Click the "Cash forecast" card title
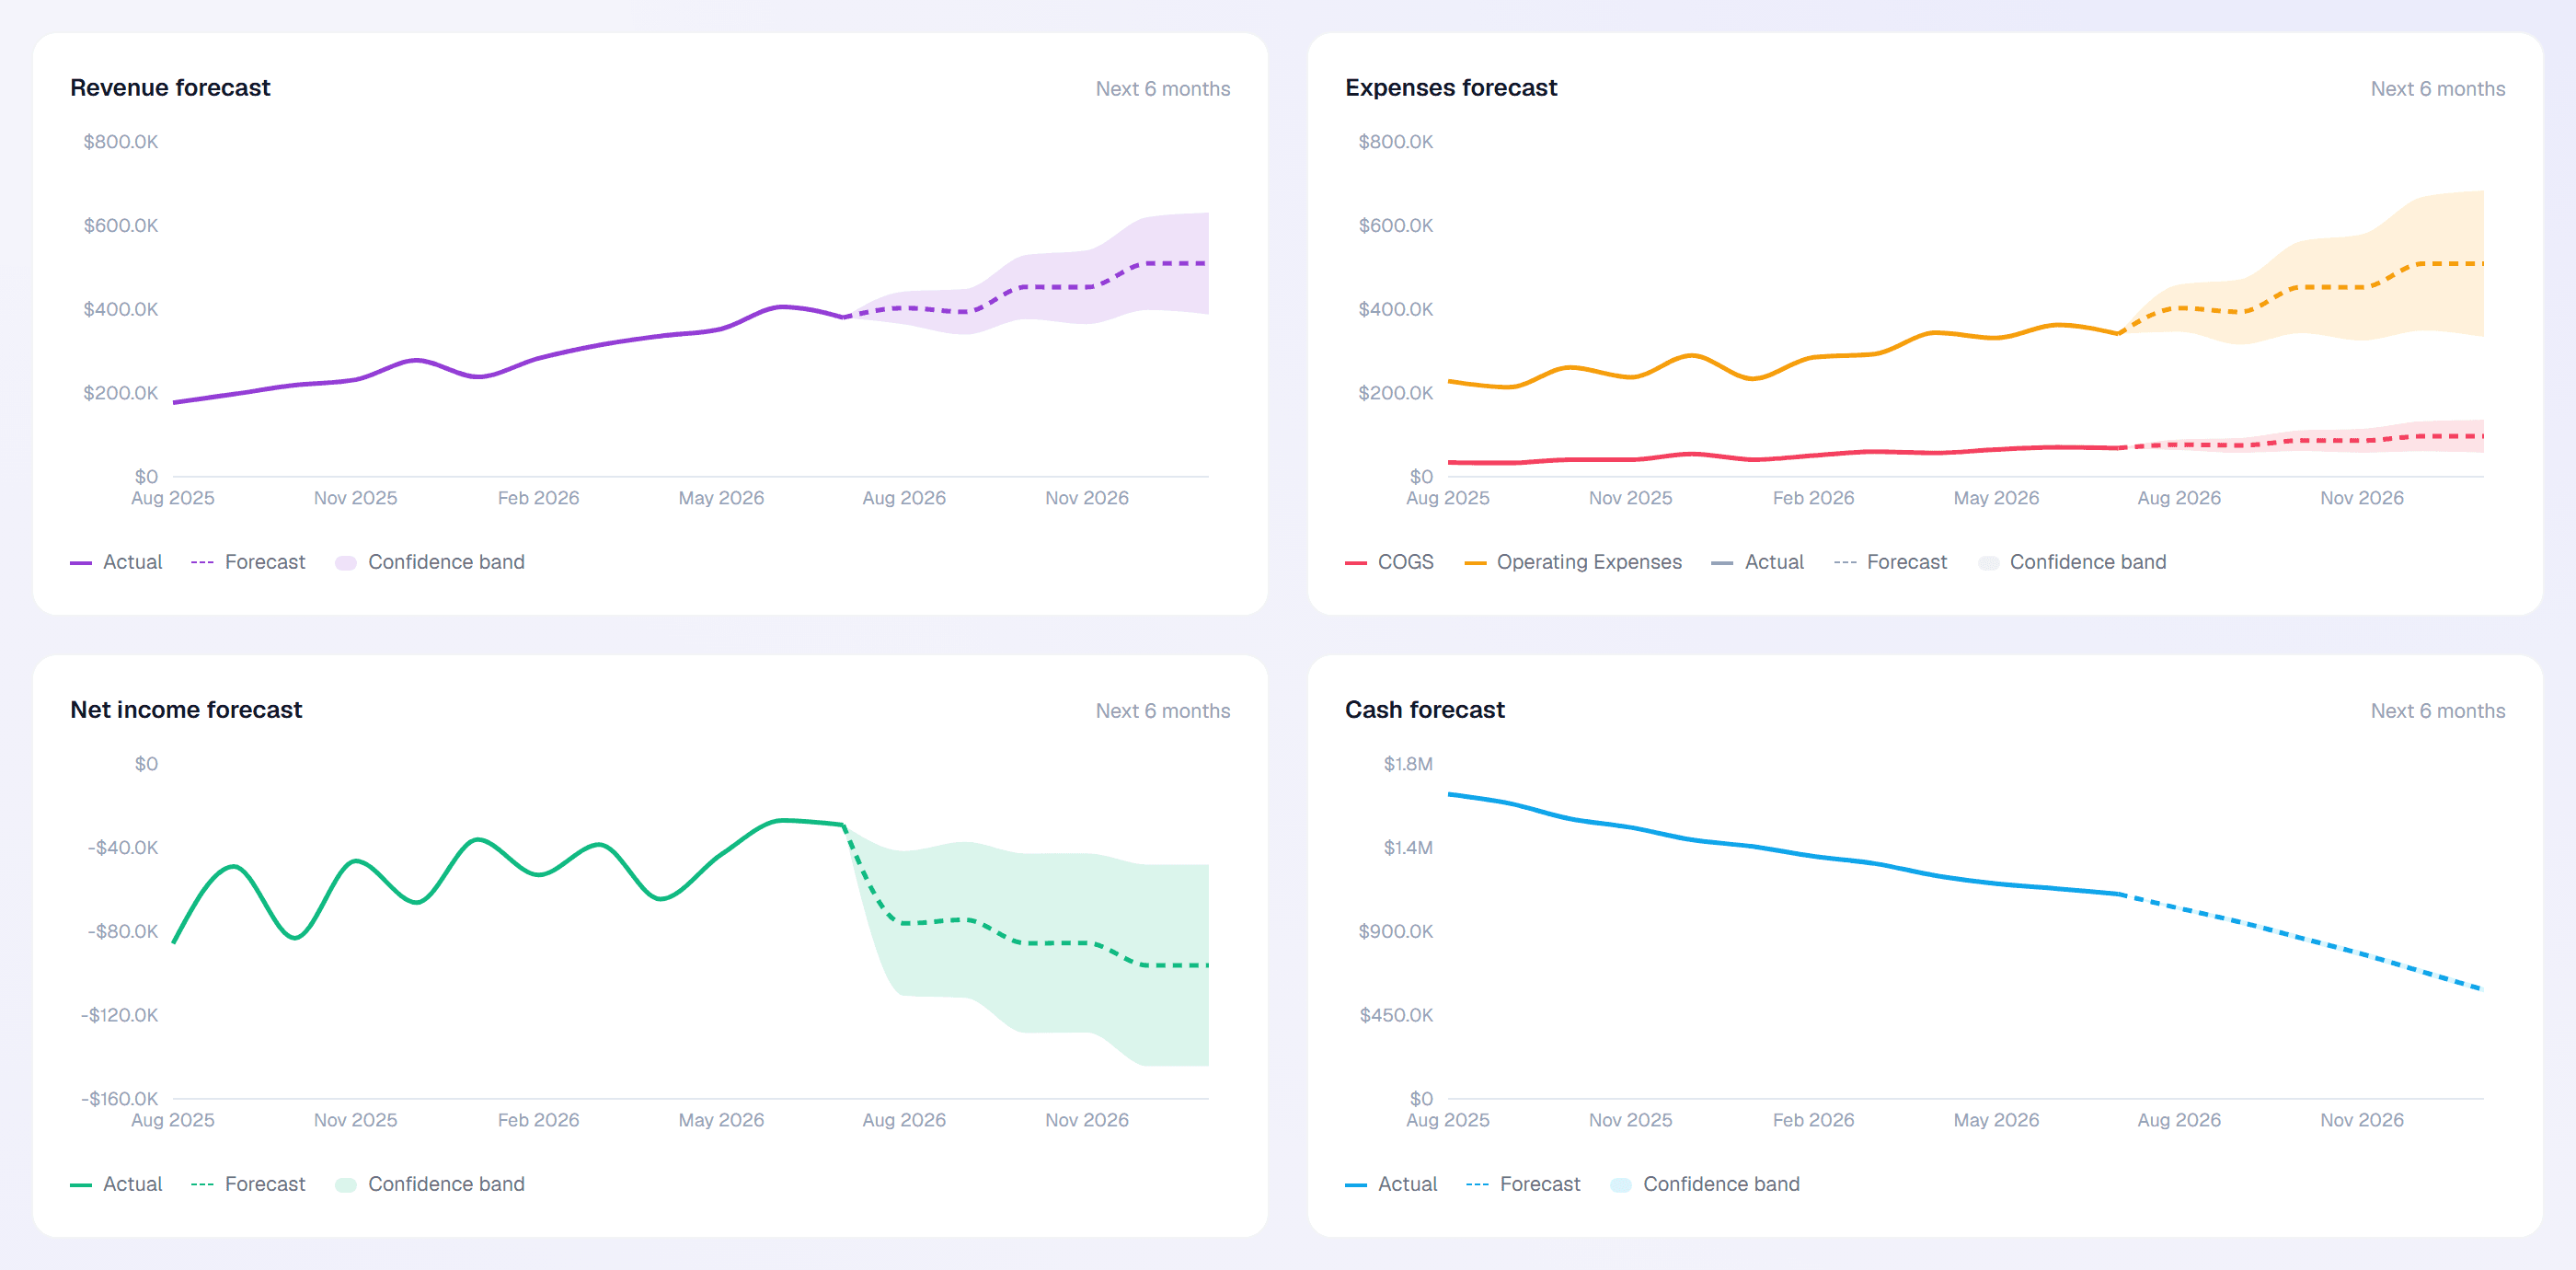2576x1270 pixels. pyautogui.click(x=1425, y=710)
